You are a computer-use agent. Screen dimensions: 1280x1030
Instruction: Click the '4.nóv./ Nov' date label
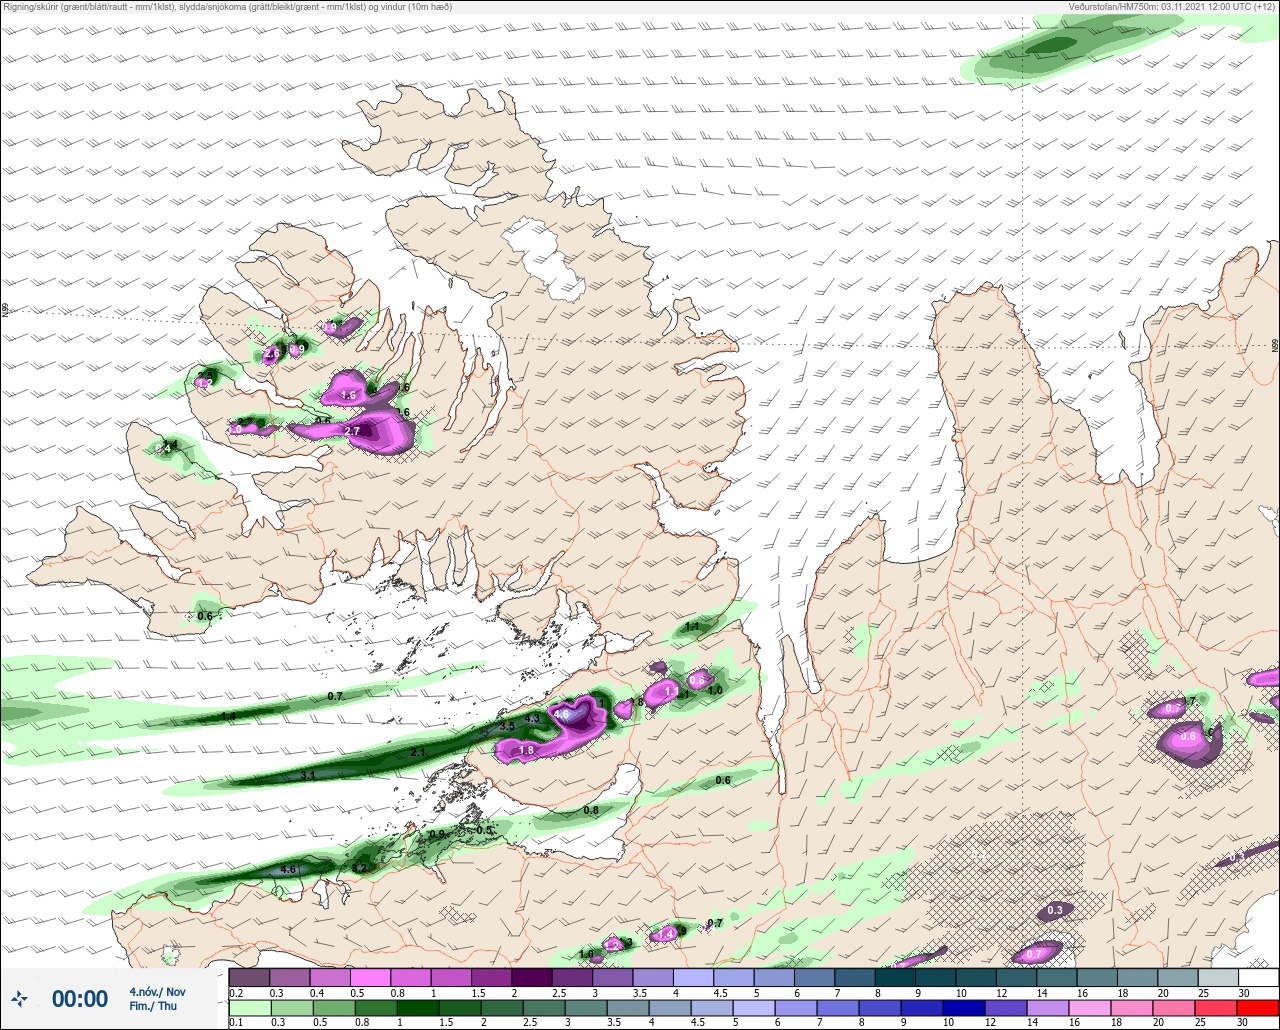click(157, 991)
